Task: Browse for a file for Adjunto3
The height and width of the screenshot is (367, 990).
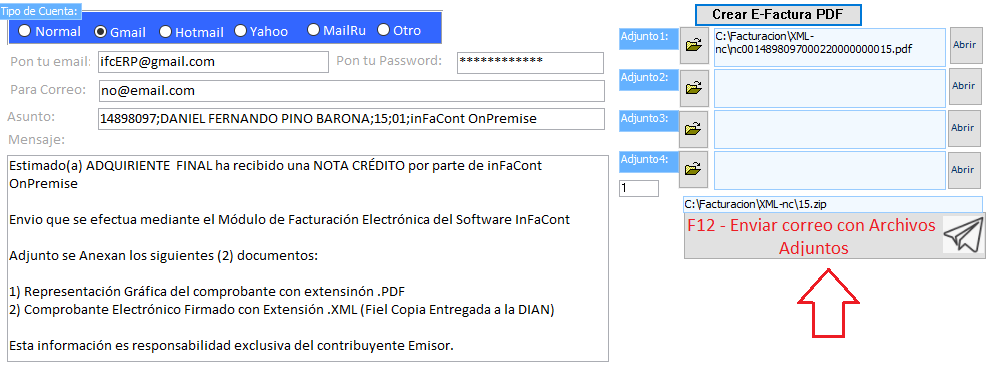Action: (x=695, y=129)
